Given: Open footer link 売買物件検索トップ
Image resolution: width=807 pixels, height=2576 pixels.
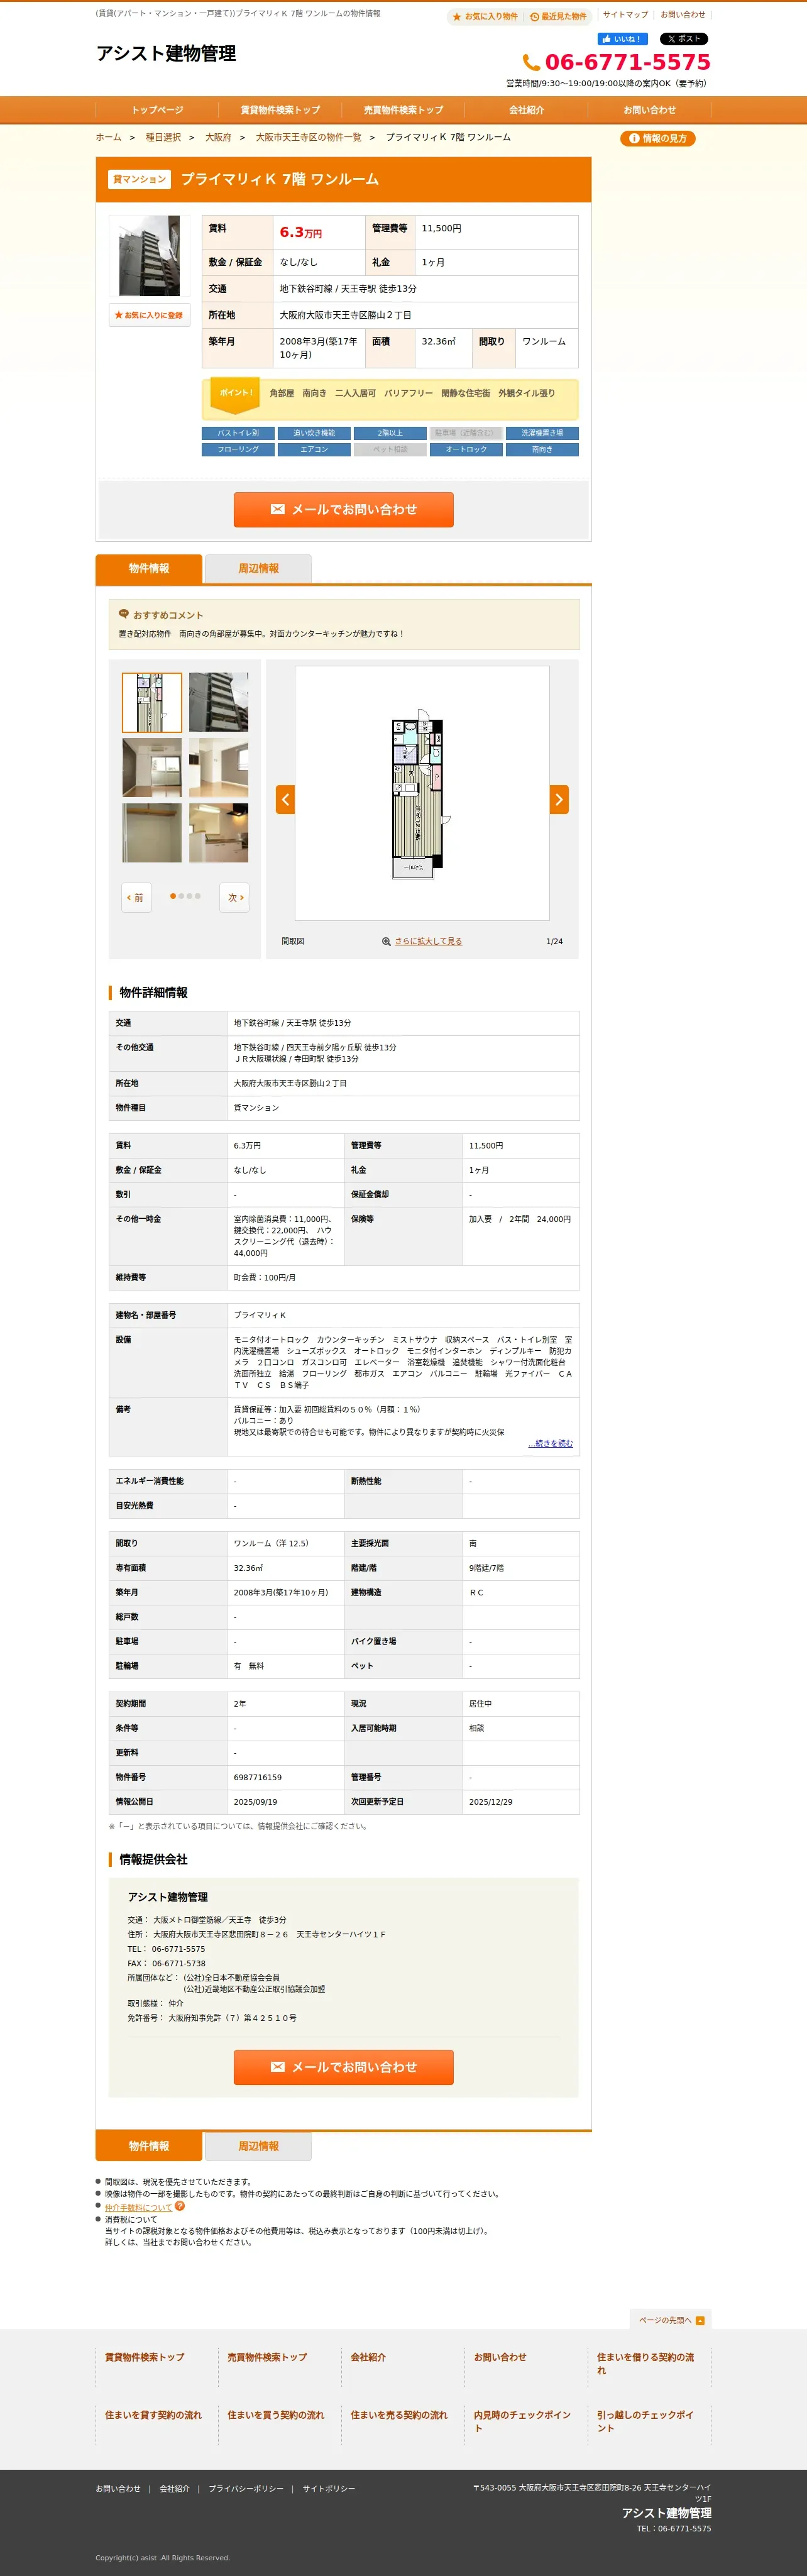Looking at the screenshot, I should (267, 2357).
